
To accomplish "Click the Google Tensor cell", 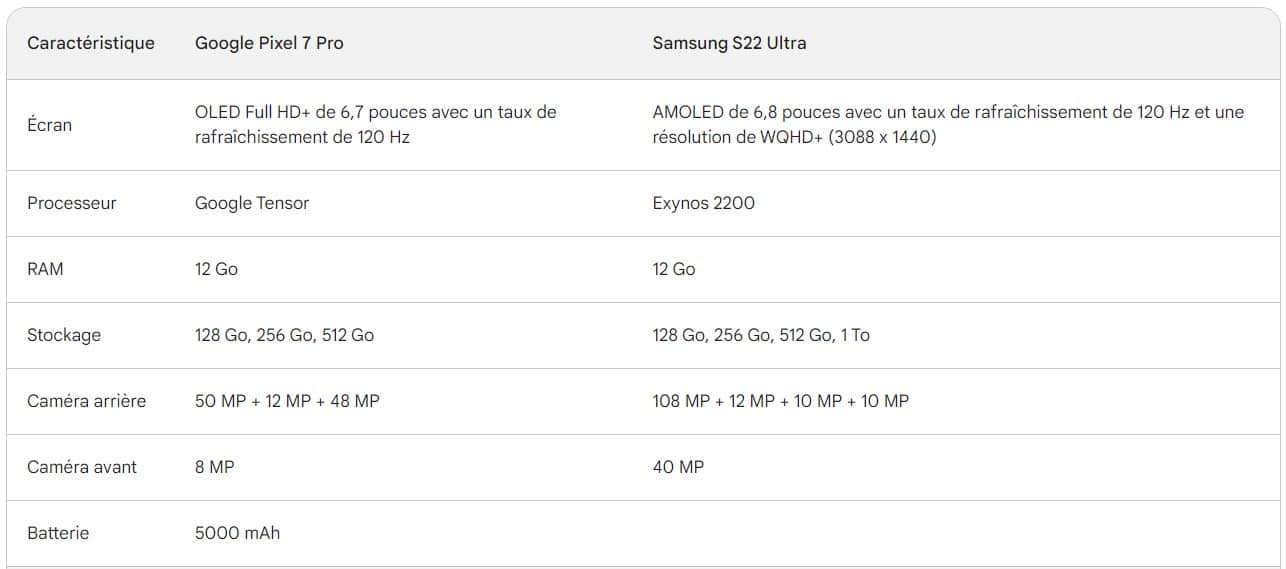I will pyautogui.click(x=252, y=203).
